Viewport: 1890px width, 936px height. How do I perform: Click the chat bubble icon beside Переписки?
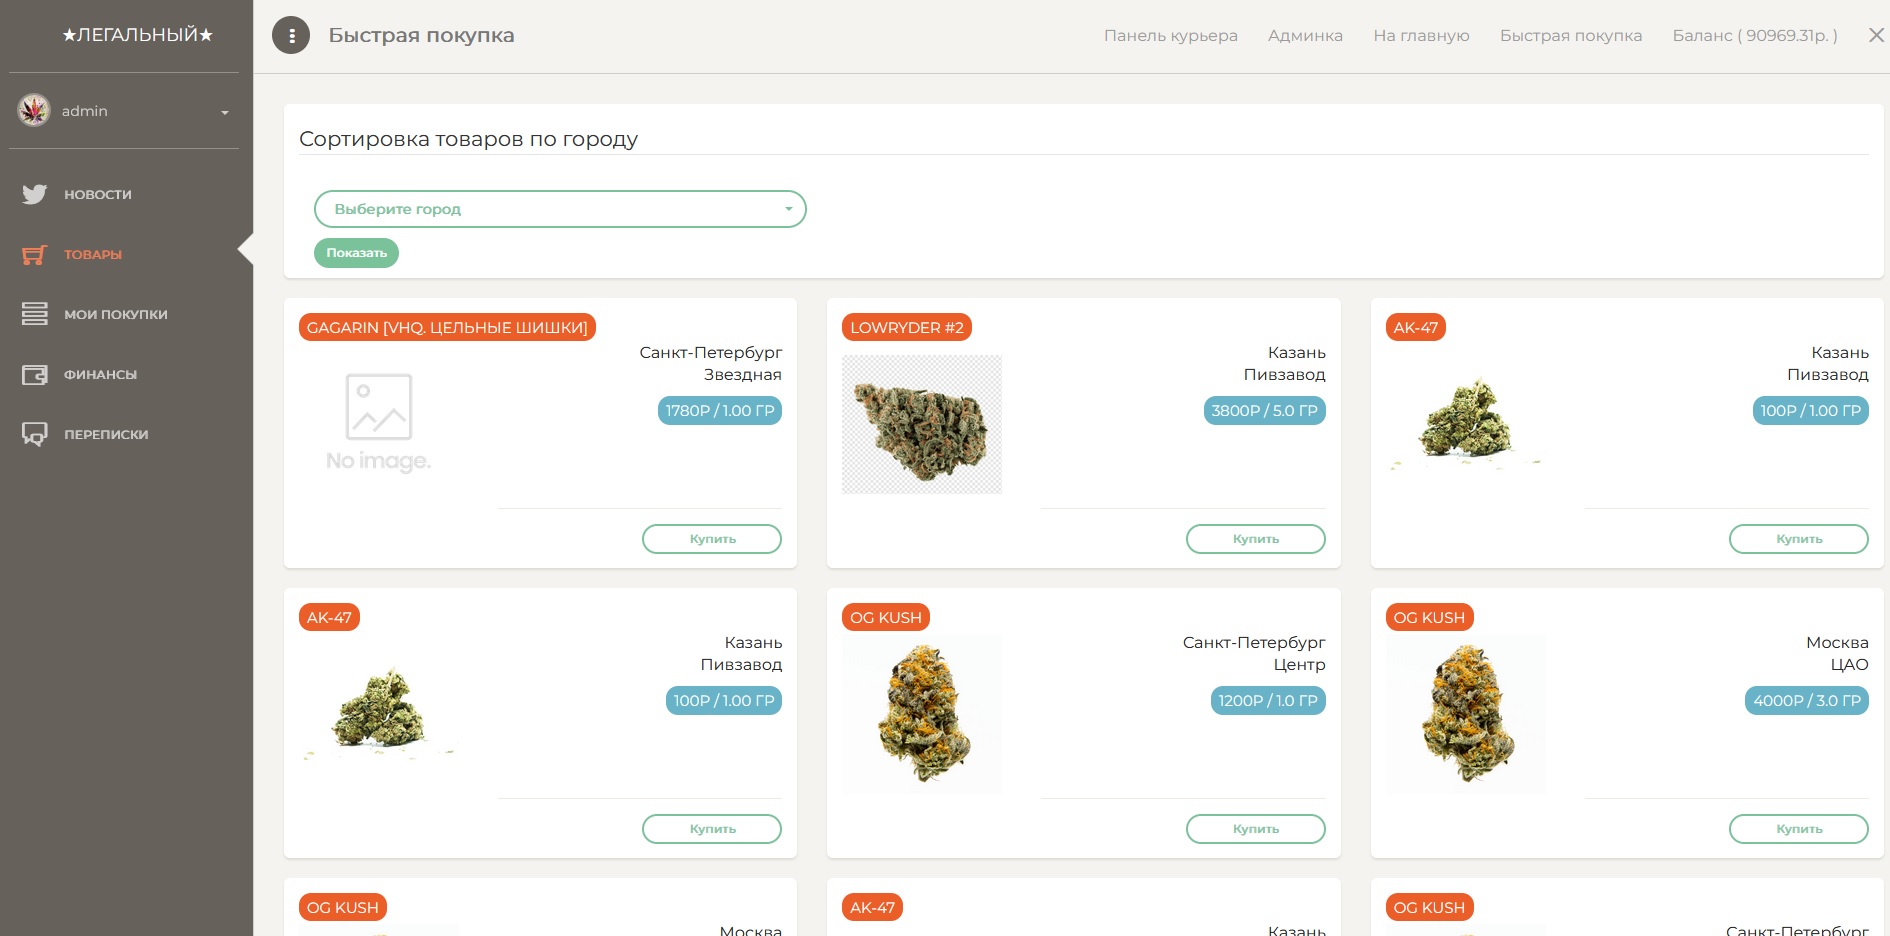(x=35, y=434)
